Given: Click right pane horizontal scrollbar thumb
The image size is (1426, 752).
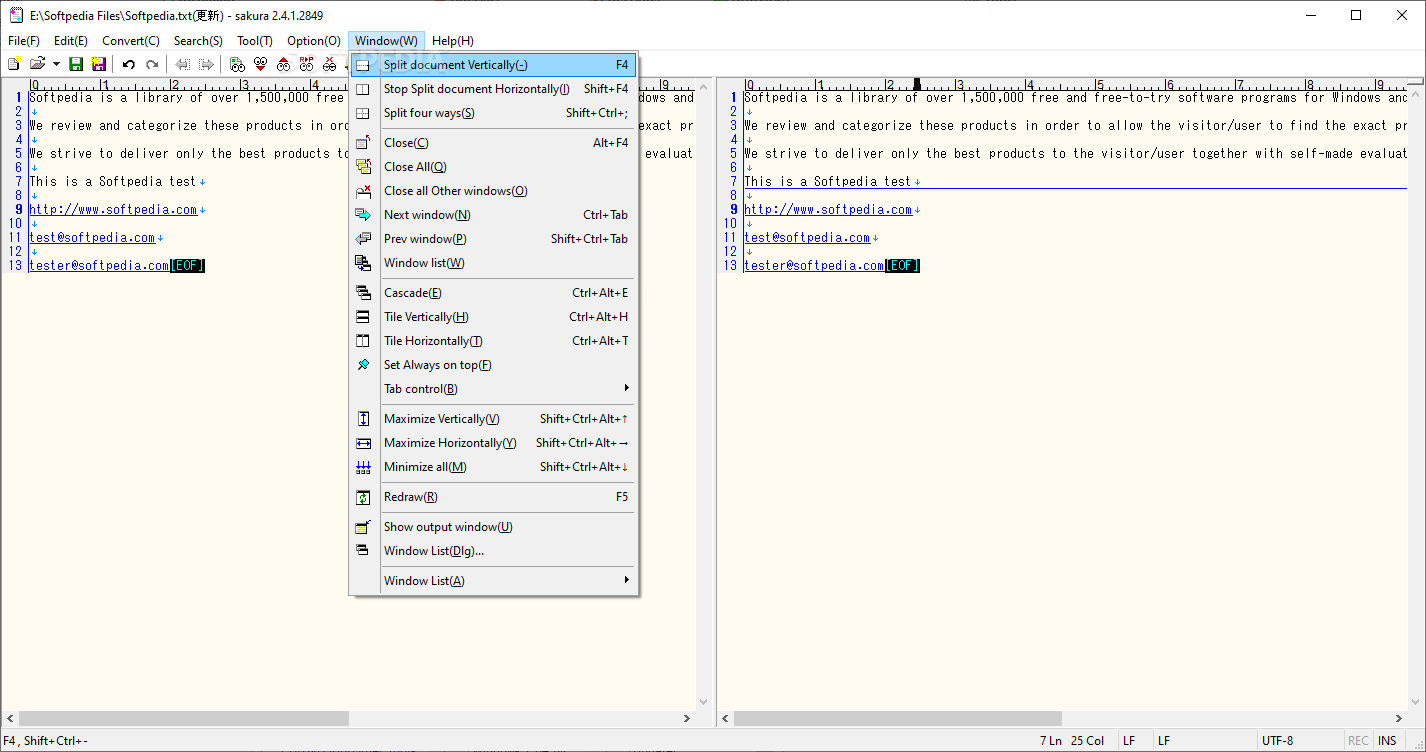Looking at the screenshot, I should [897, 719].
